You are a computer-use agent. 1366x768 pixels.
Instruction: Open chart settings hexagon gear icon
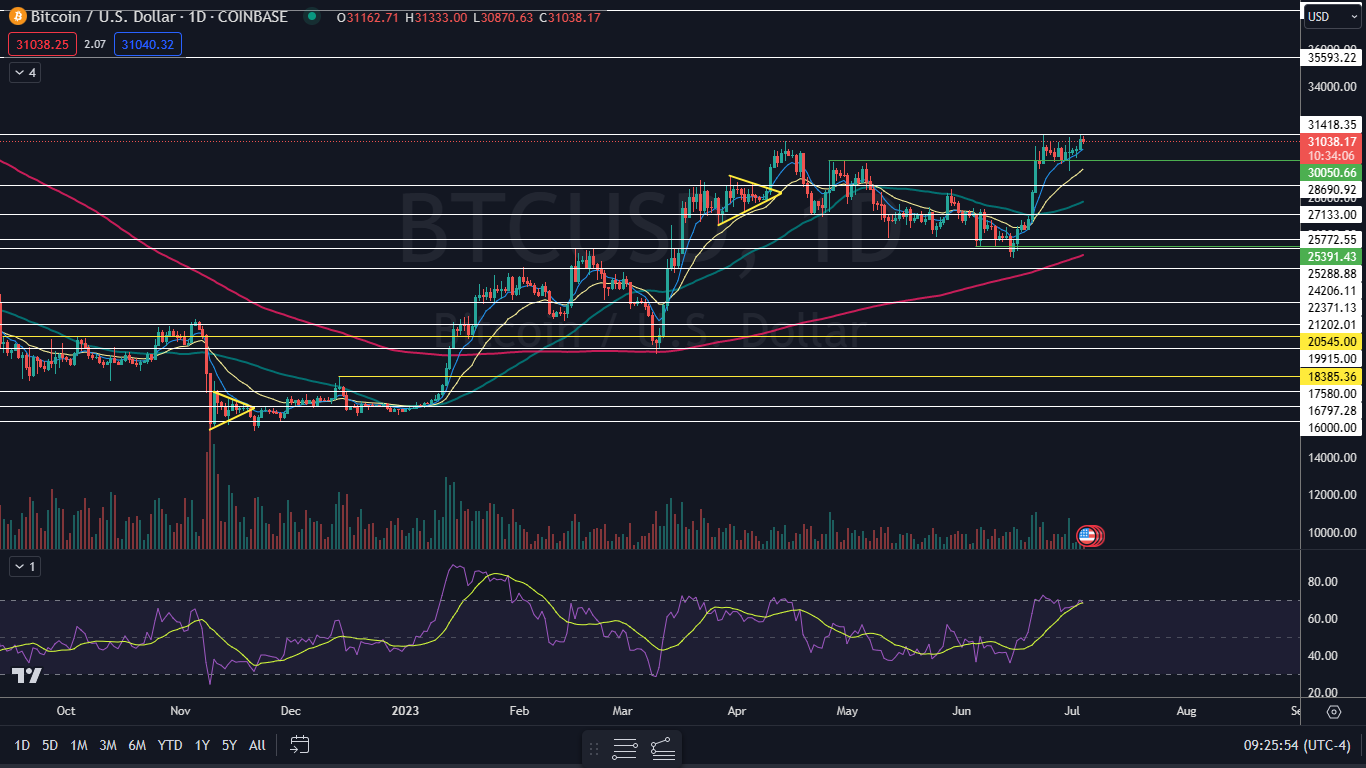click(1334, 712)
